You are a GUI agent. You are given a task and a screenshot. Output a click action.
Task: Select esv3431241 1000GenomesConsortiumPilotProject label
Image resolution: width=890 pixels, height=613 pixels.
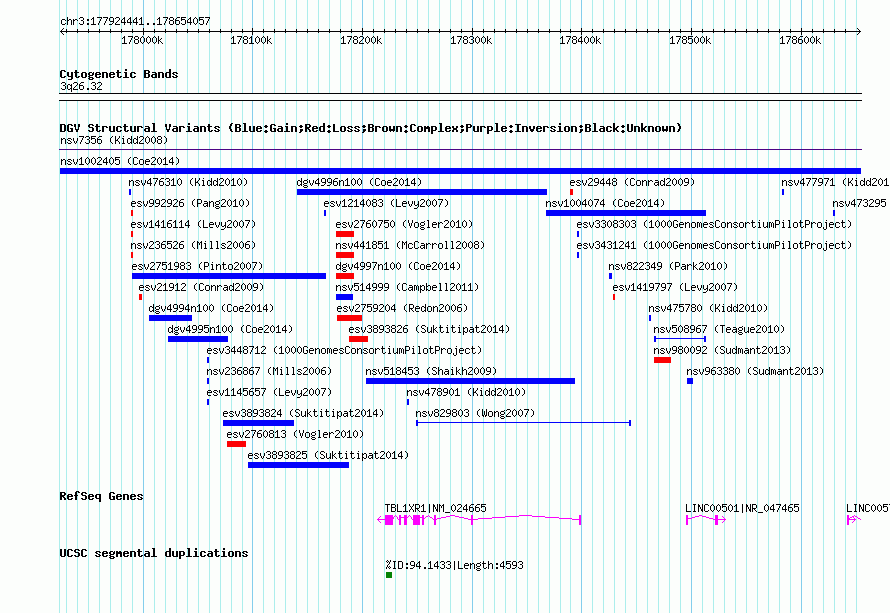714,245
